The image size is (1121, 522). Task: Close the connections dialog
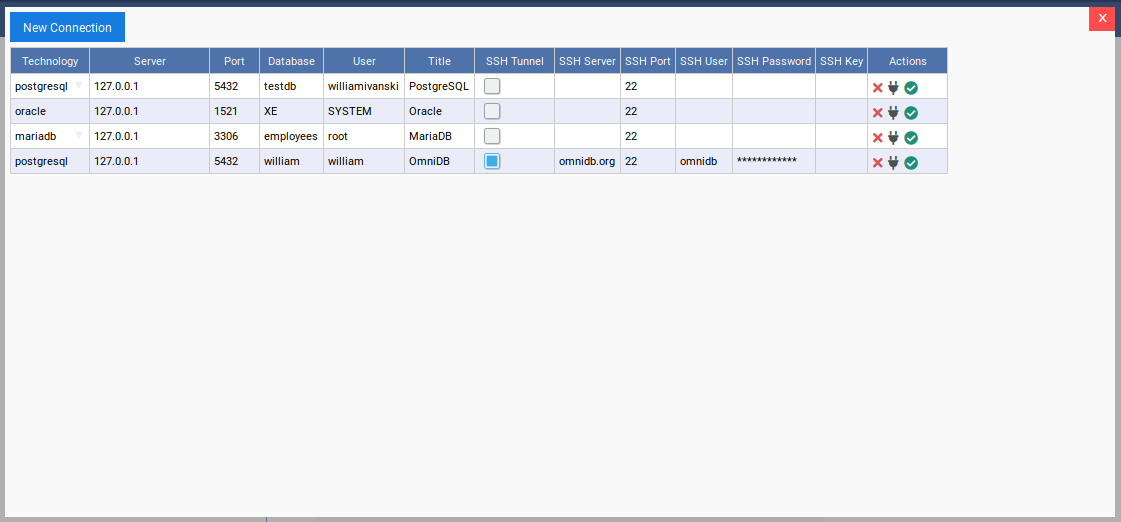coord(1102,18)
